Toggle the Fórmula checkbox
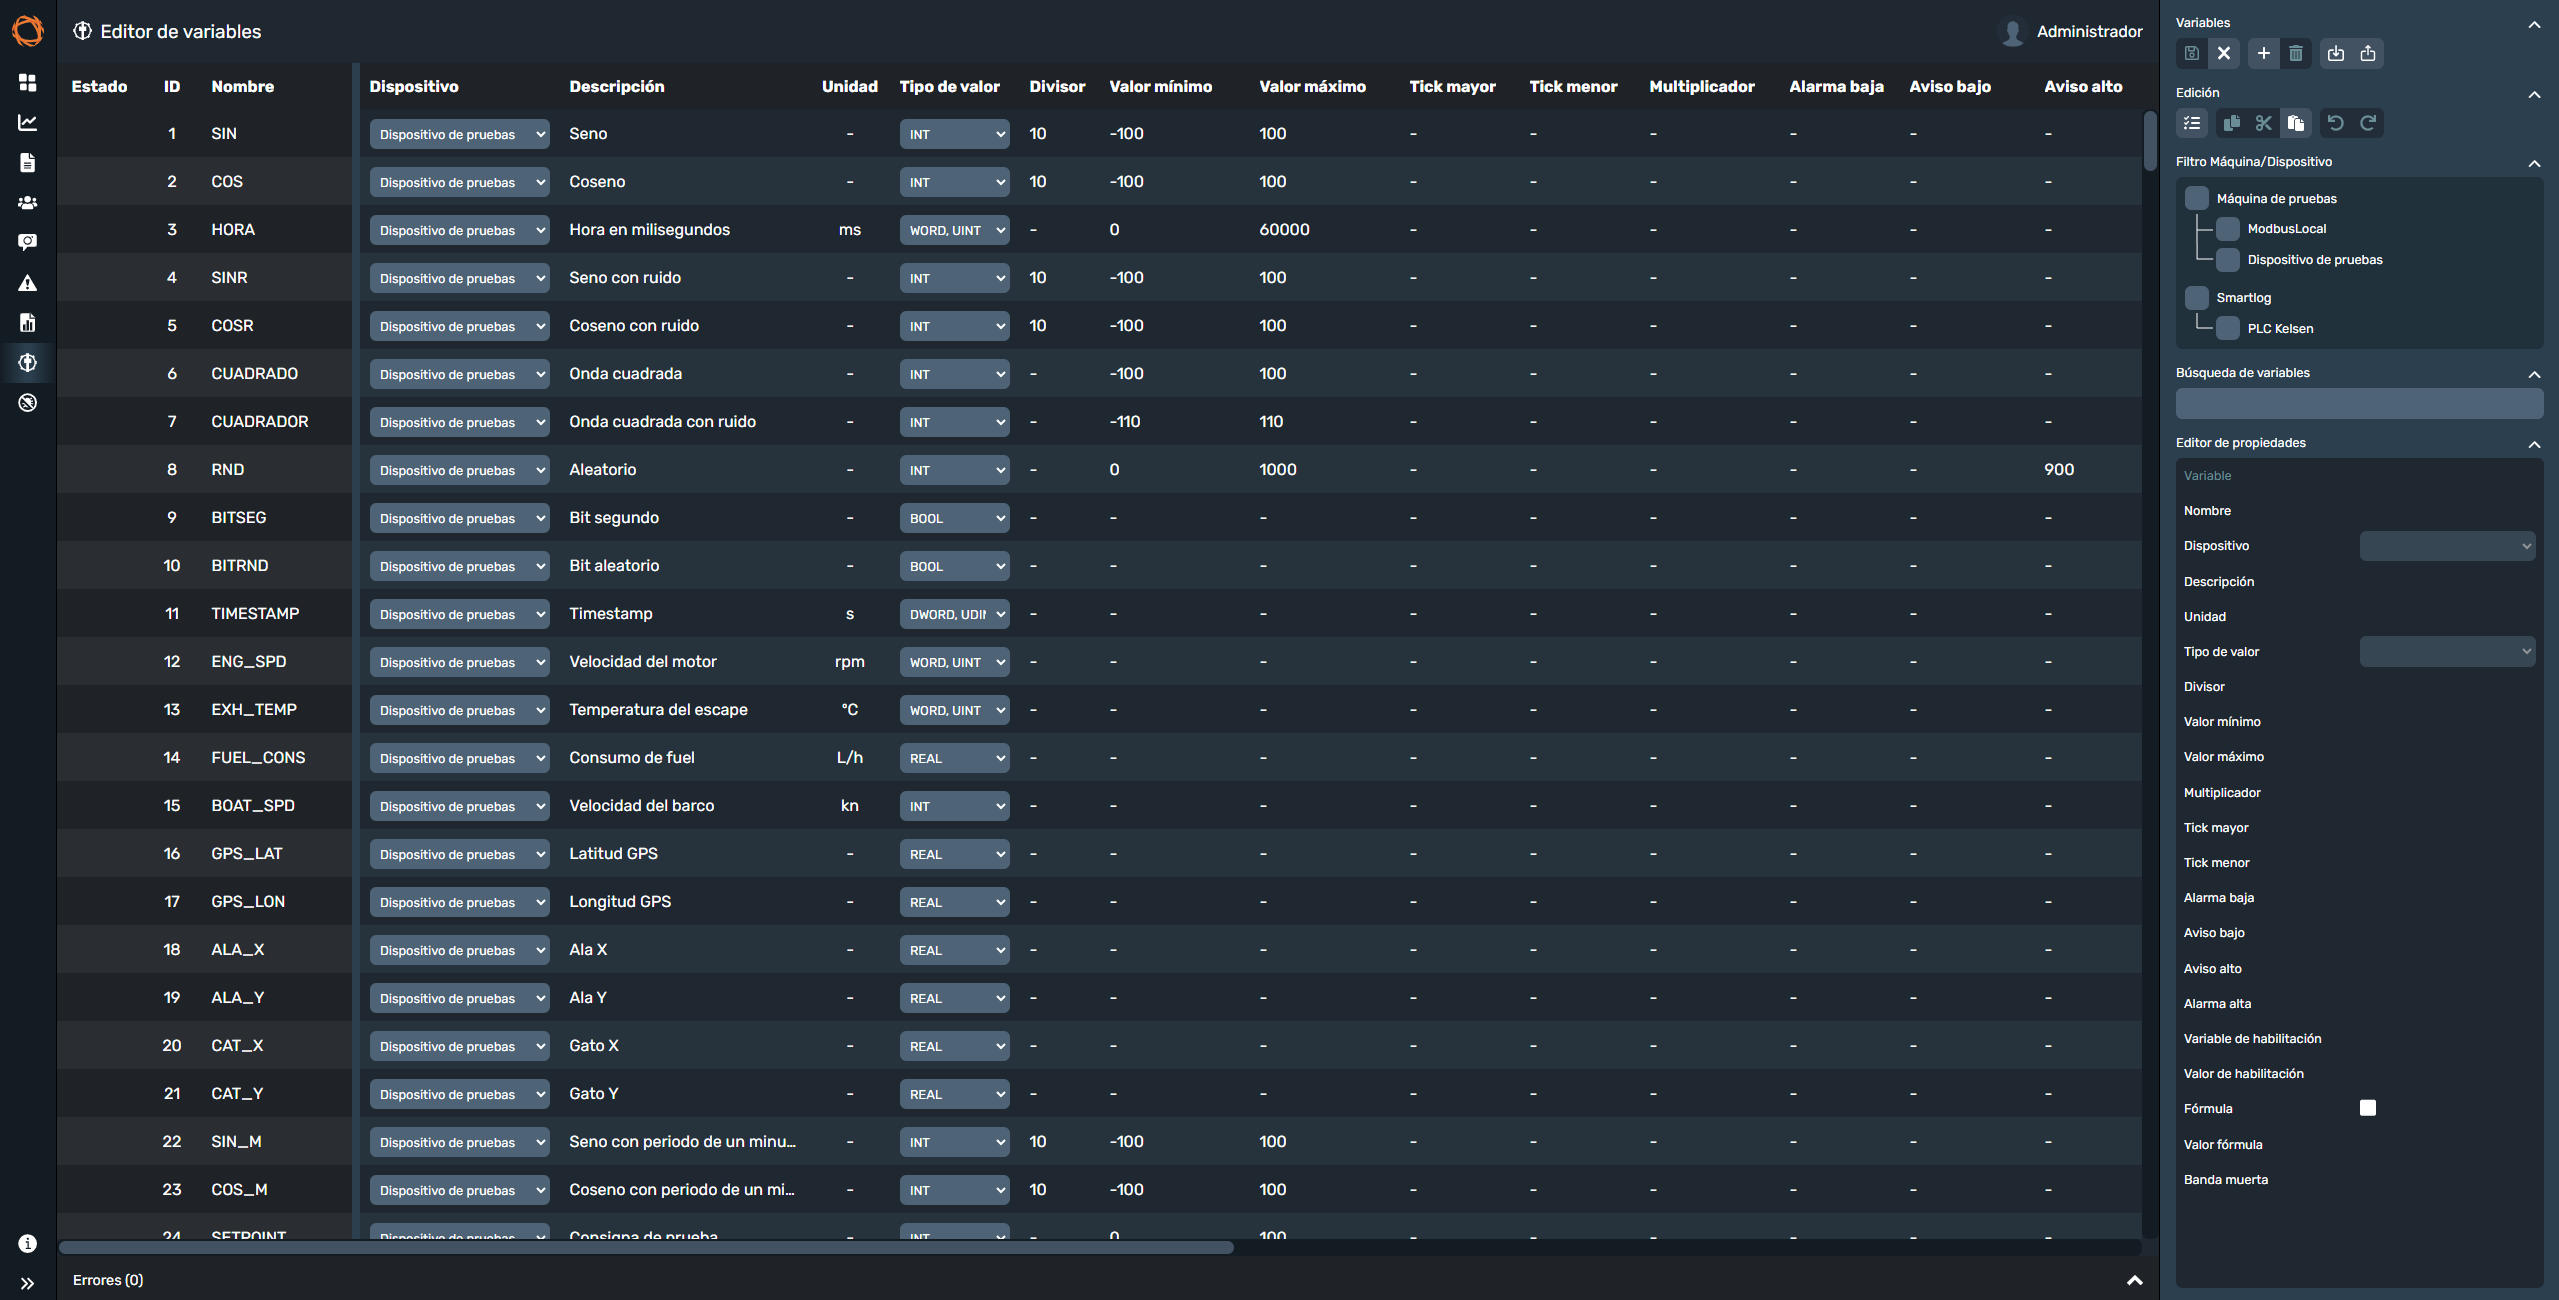 pos(2367,1108)
